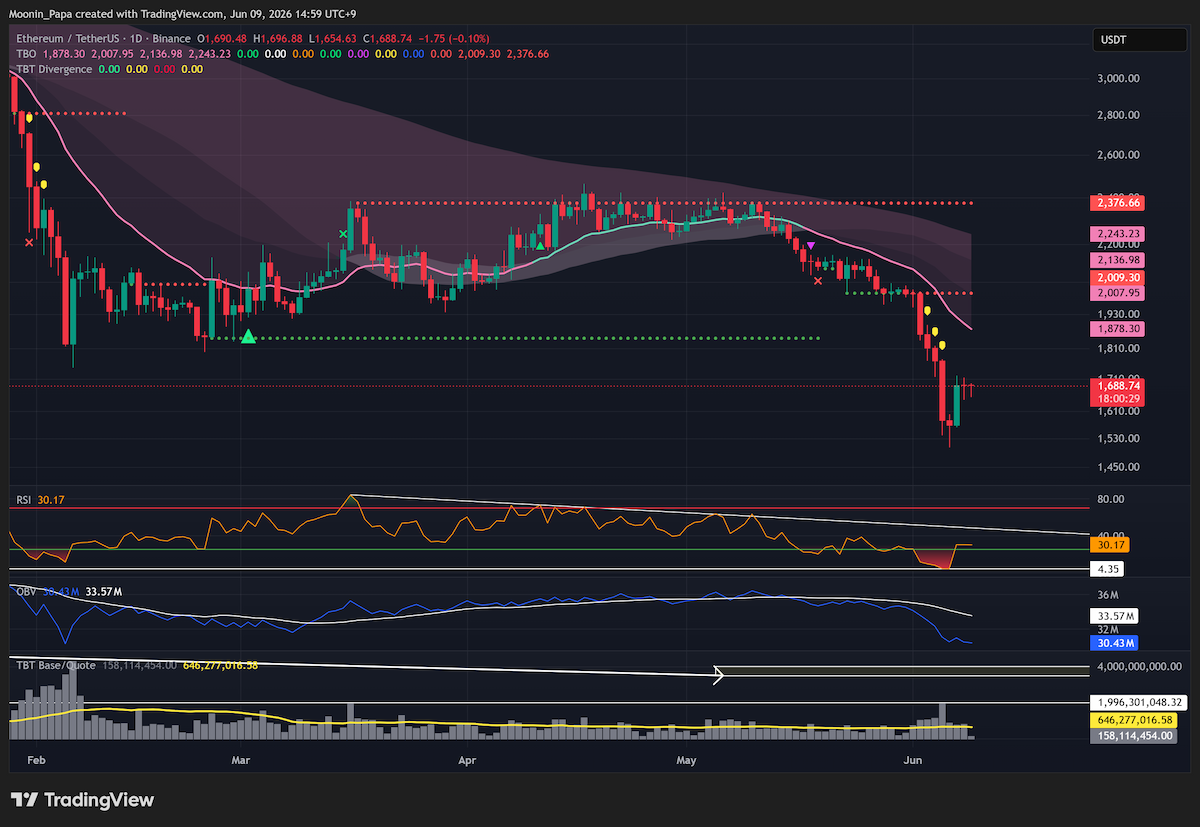Select the RSI indicator label
The height and width of the screenshot is (827, 1200).
pos(24,498)
